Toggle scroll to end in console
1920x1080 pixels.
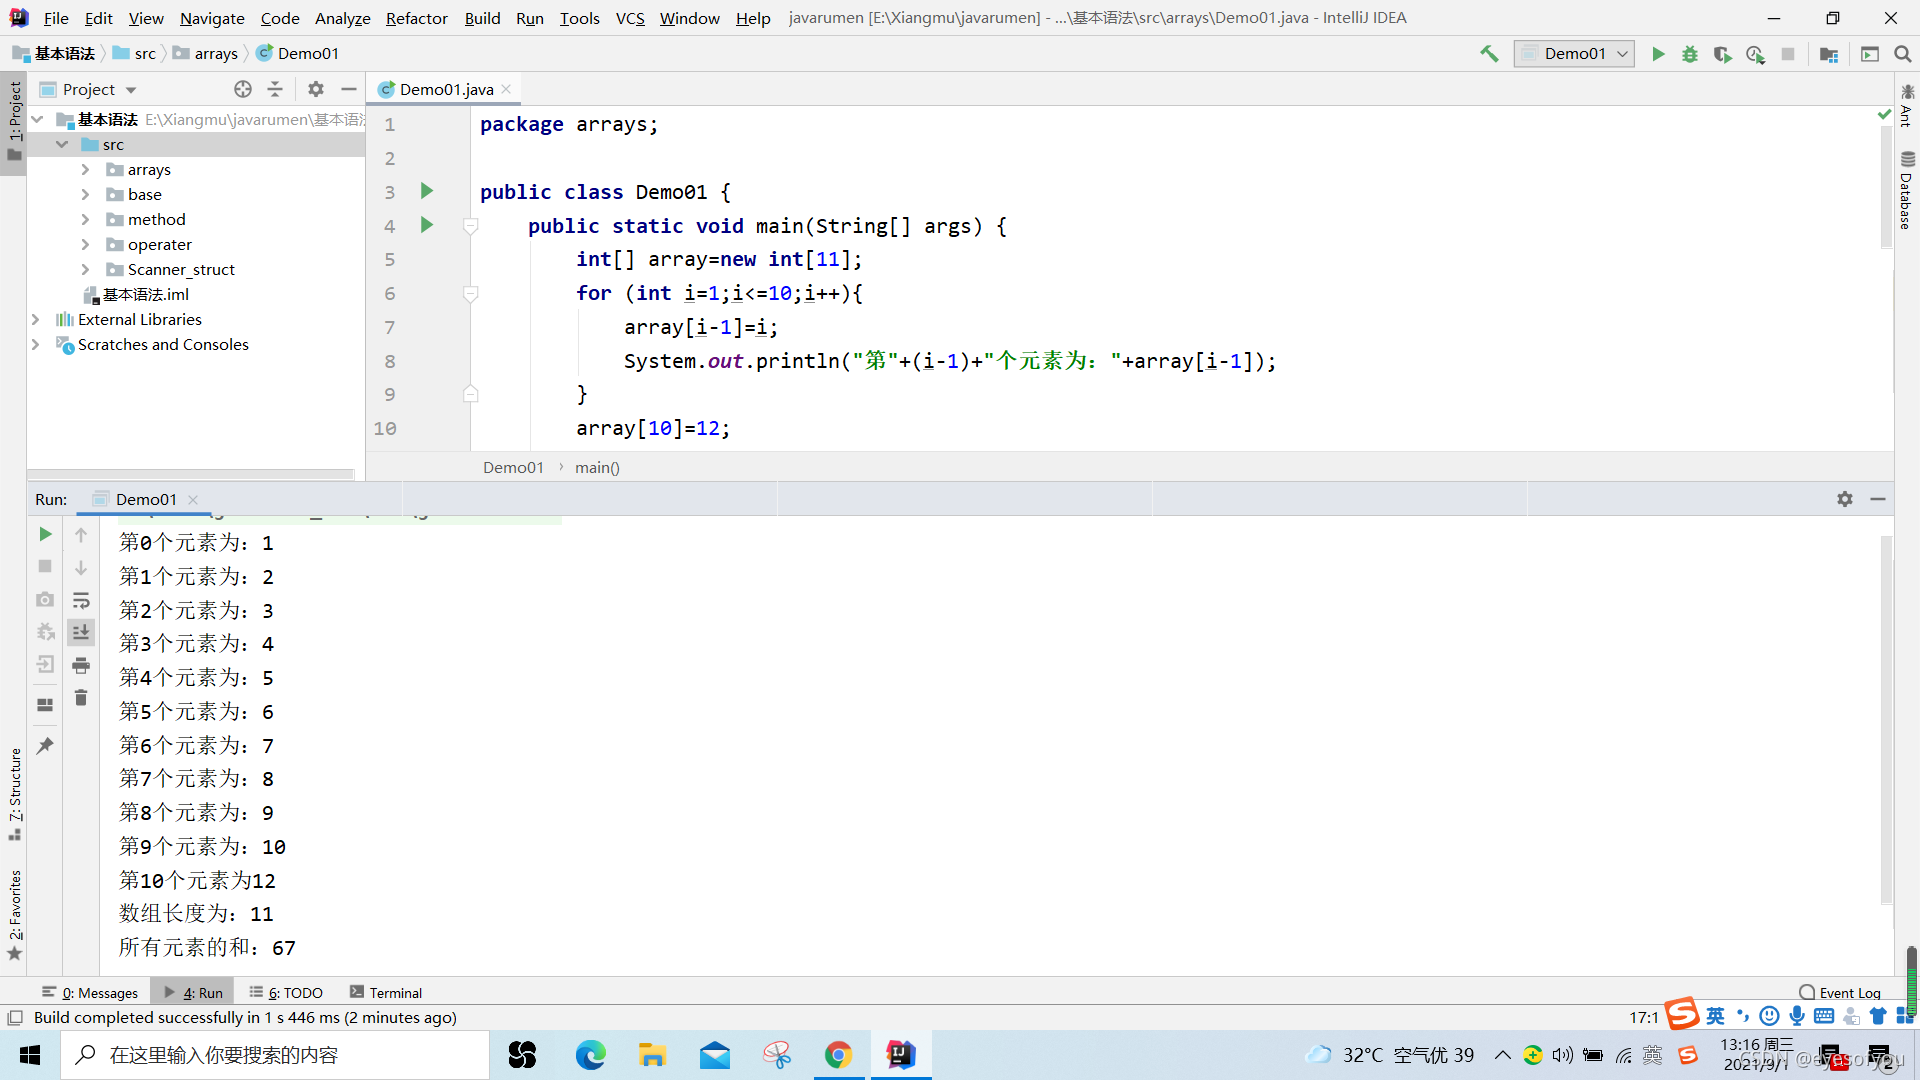[81, 632]
